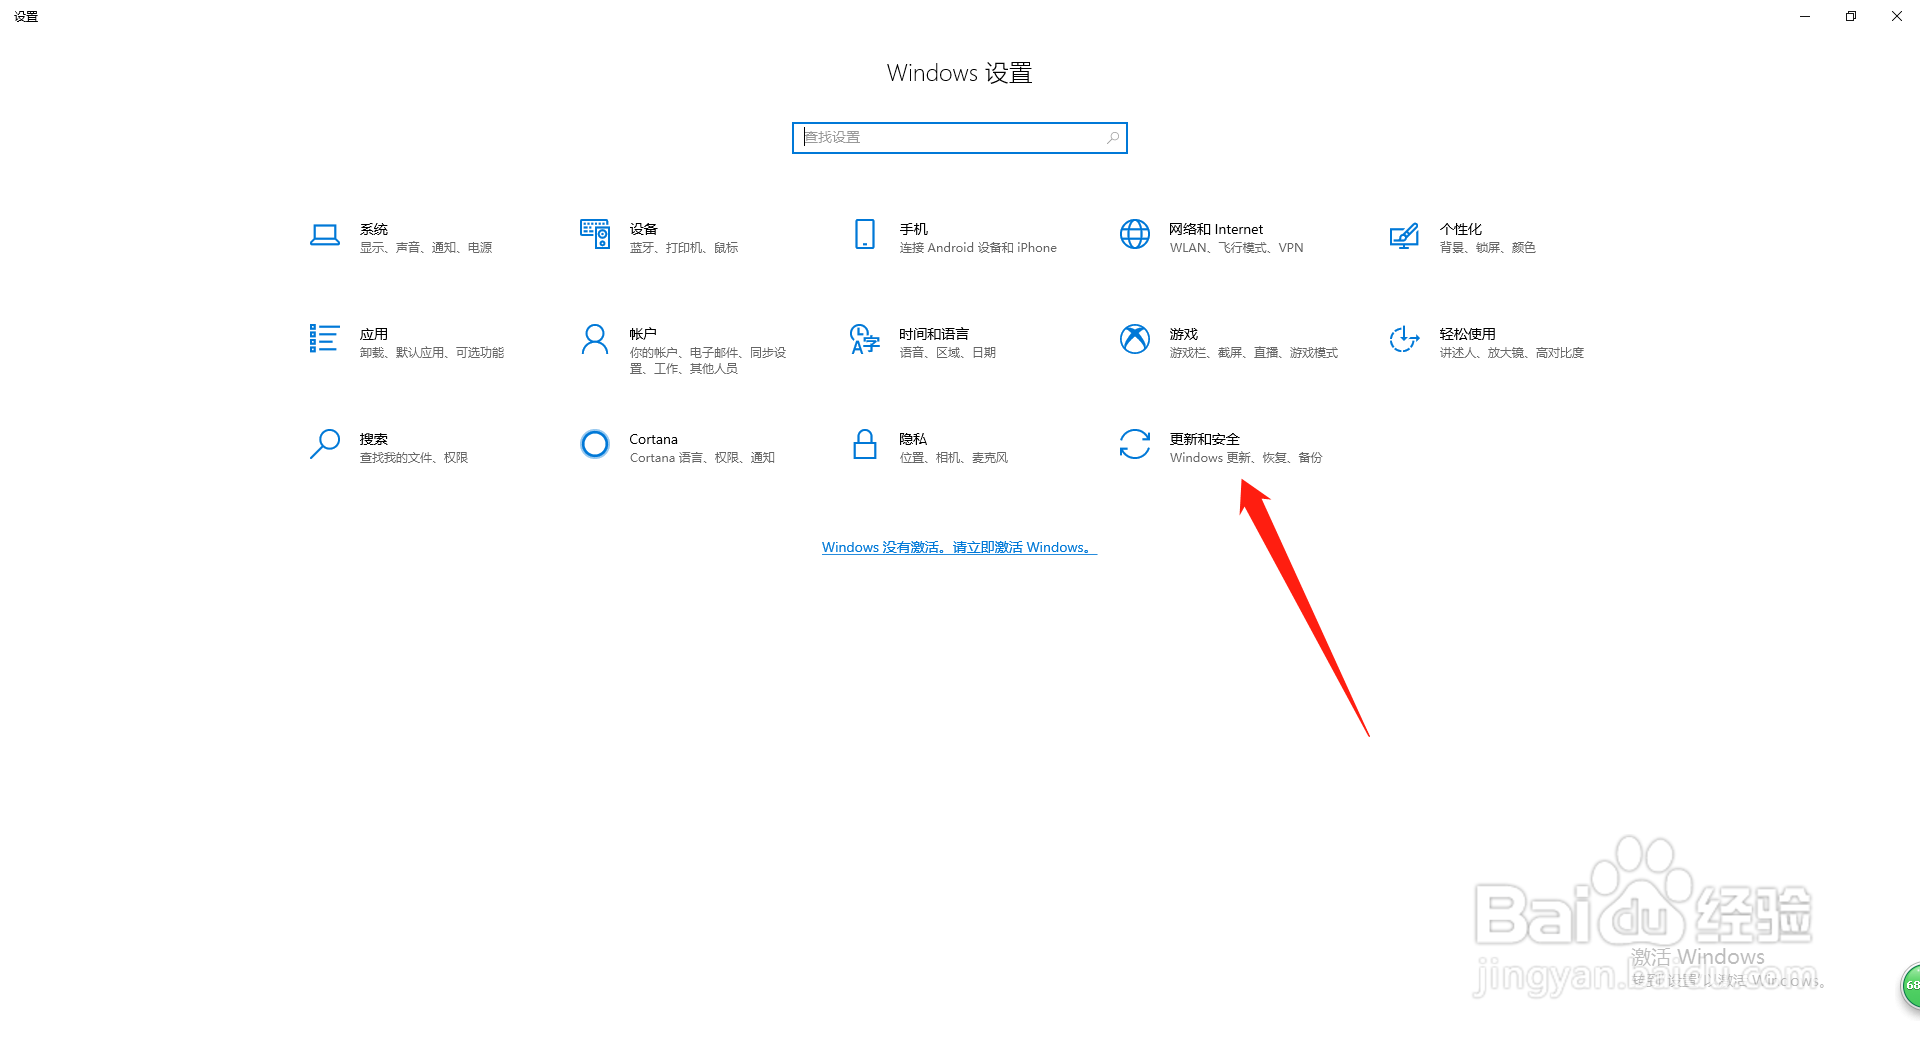Select the 游戏 title text
1920x1040 pixels.
[1184, 334]
